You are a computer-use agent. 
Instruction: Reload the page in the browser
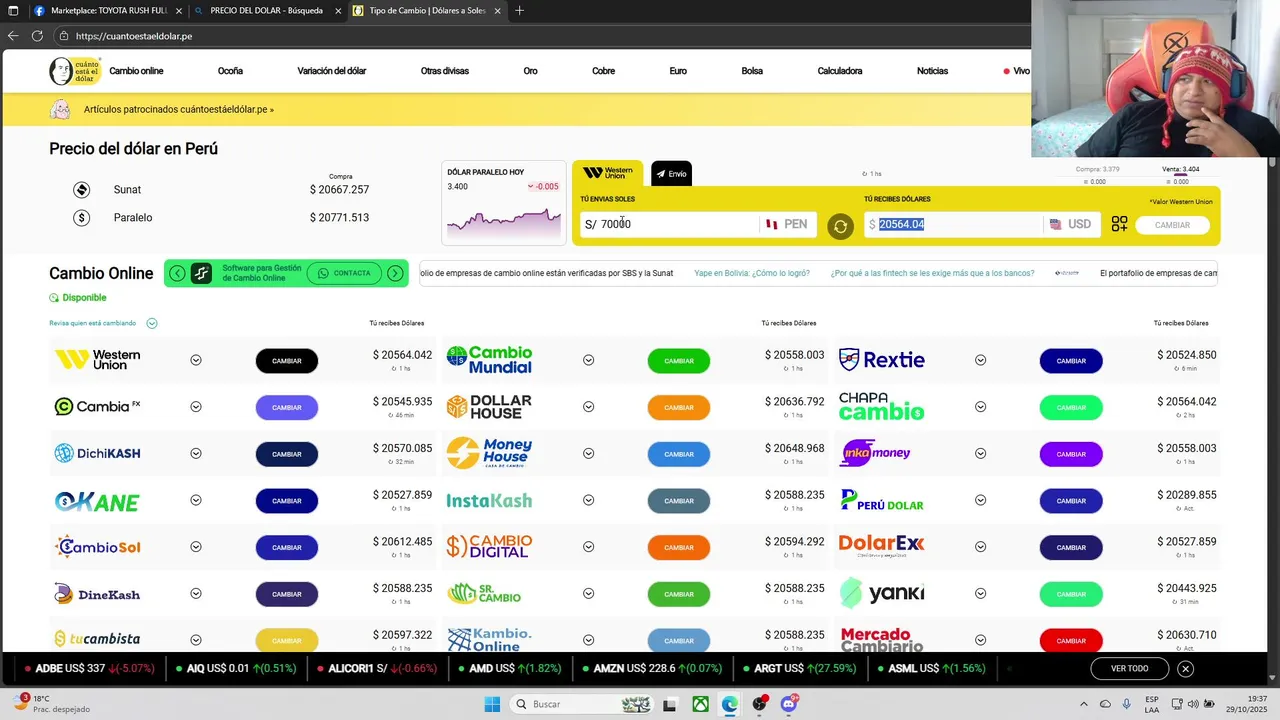(x=37, y=36)
